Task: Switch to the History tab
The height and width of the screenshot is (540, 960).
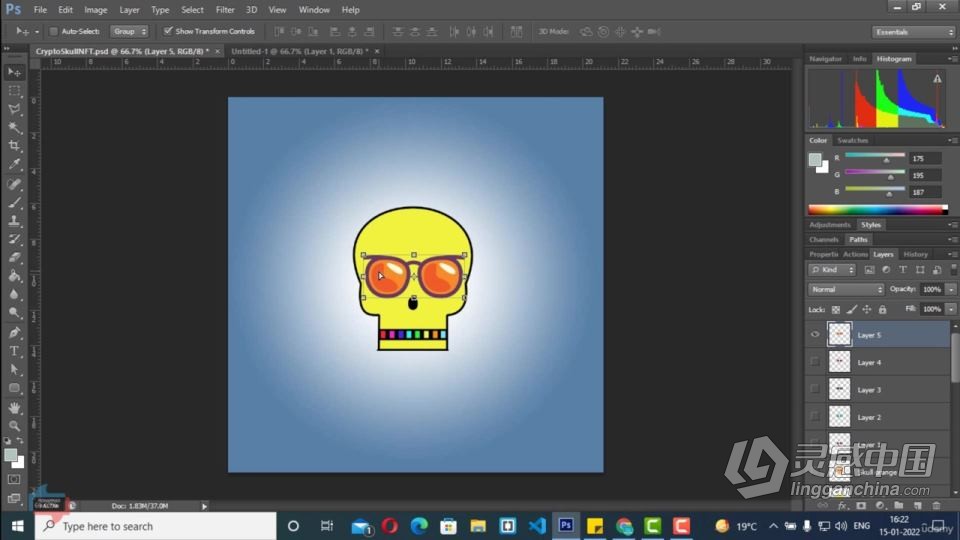Action: coord(915,254)
